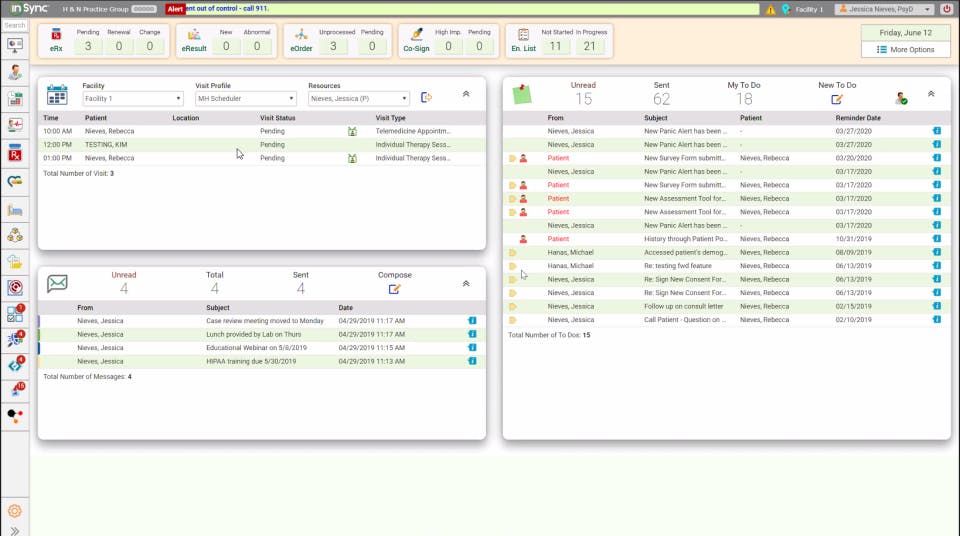Click the calendar scheduler icon

(57, 94)
